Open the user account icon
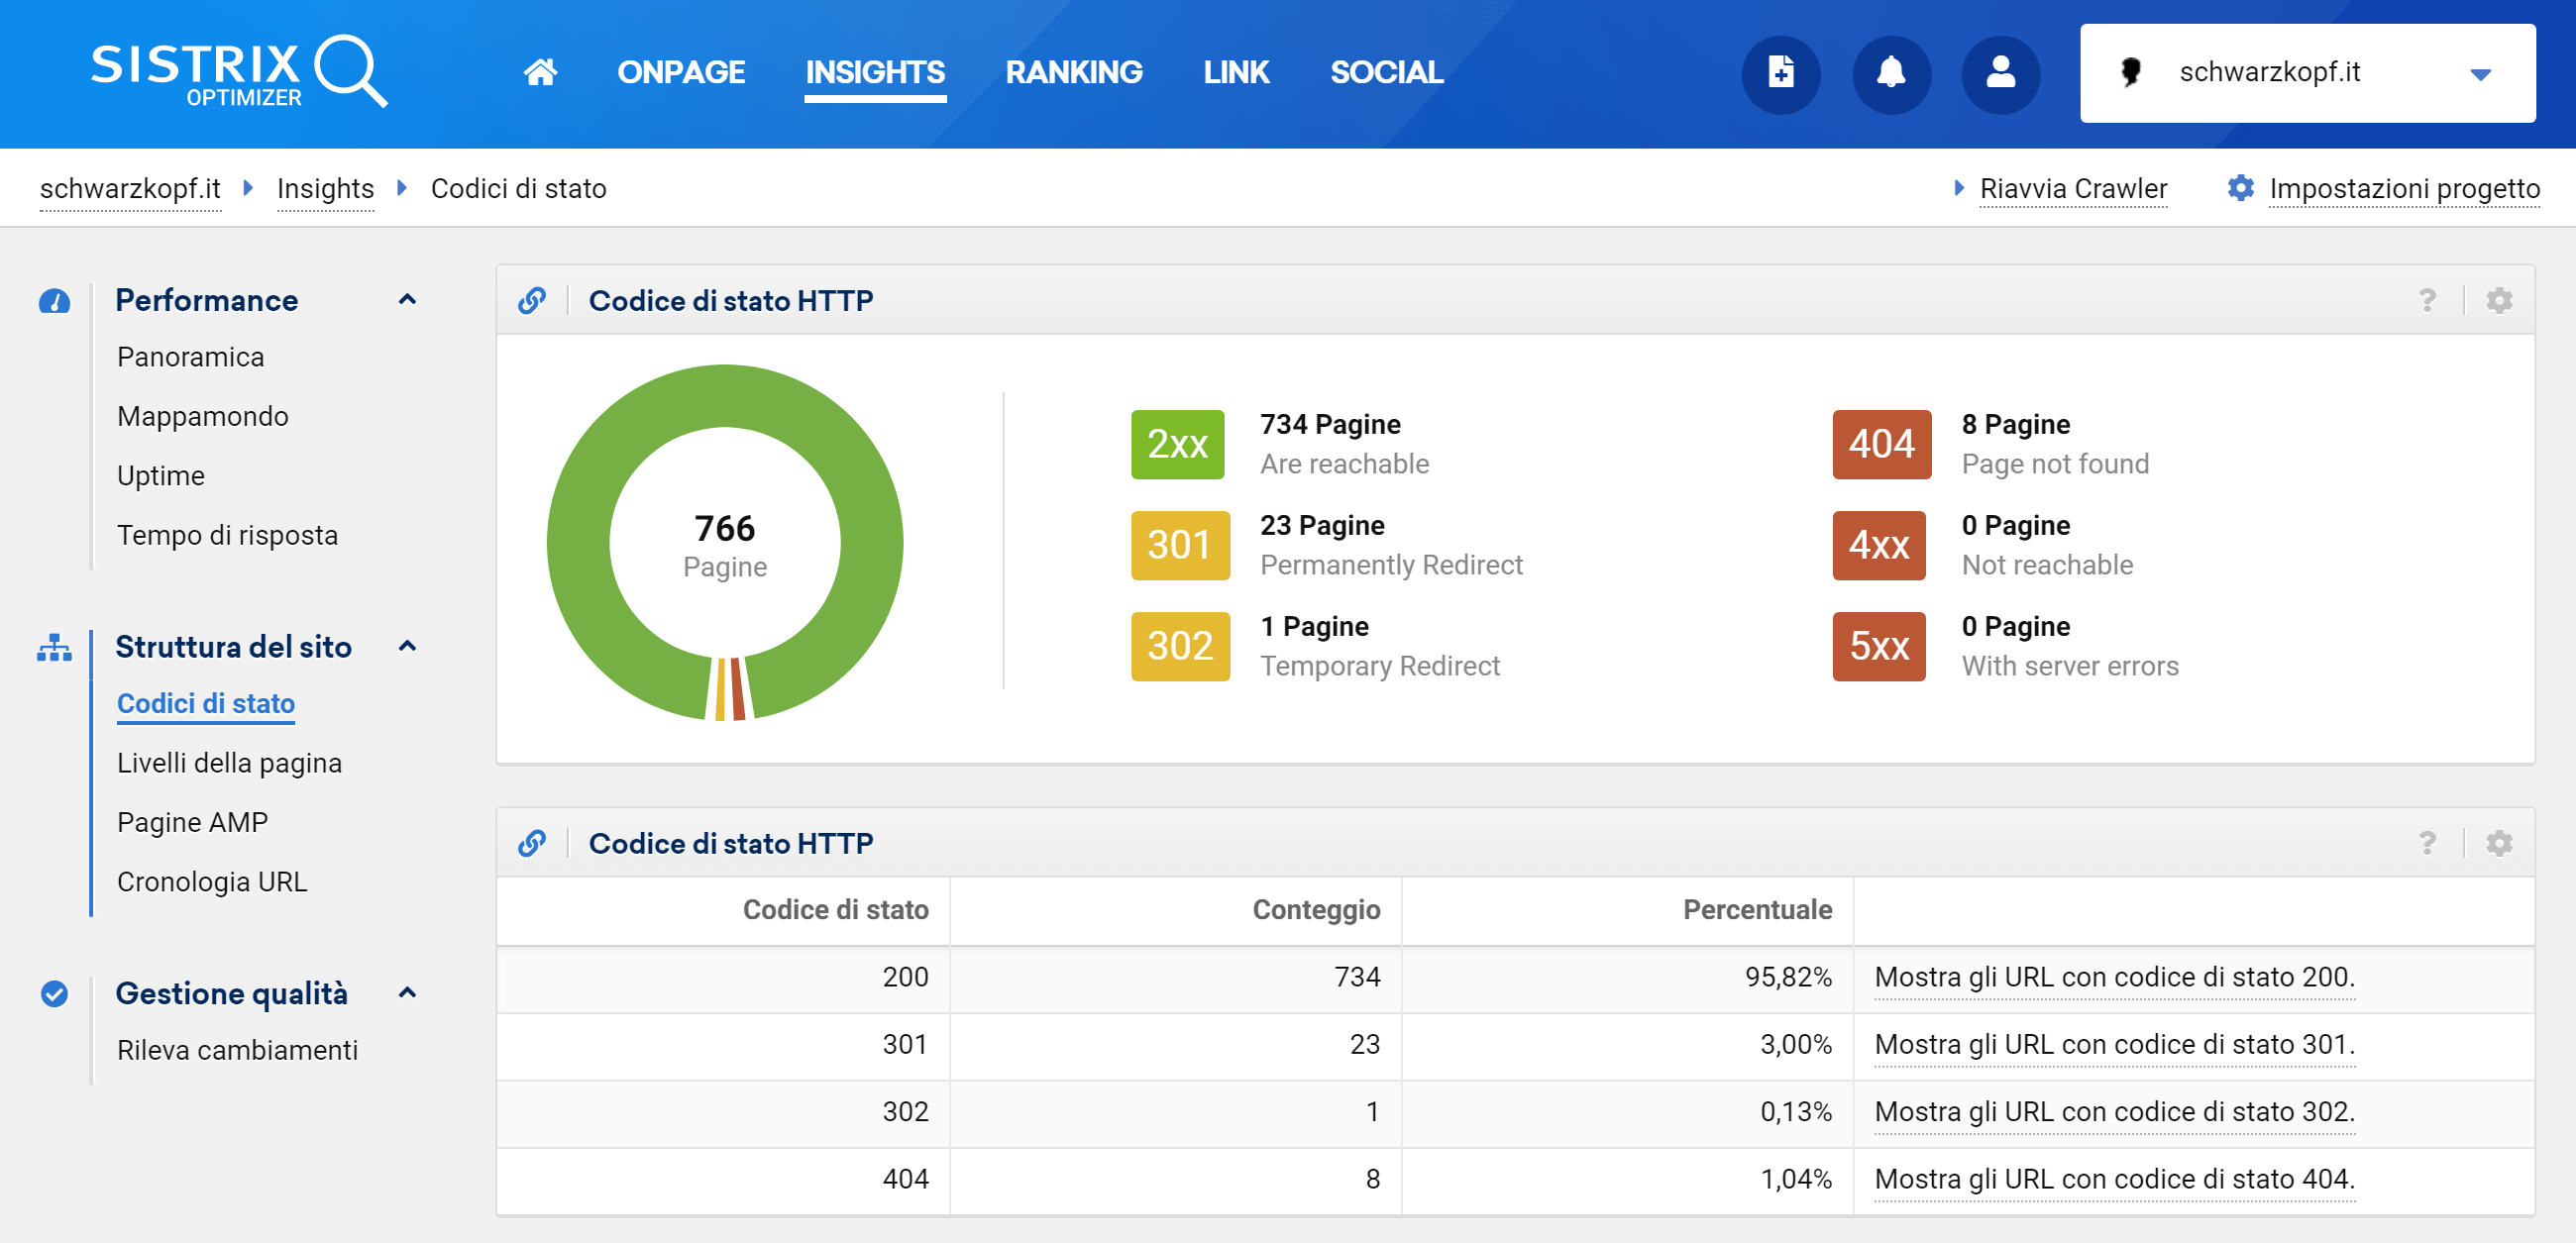 click(2000, 74)
